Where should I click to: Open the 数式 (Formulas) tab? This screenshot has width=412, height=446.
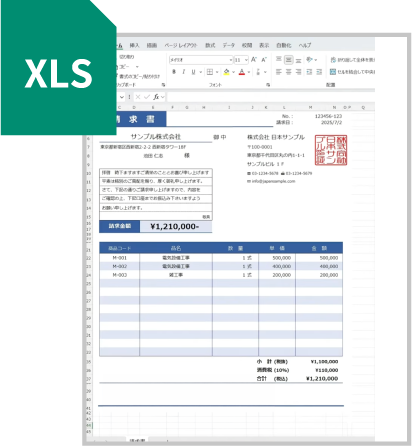[210, 45]
